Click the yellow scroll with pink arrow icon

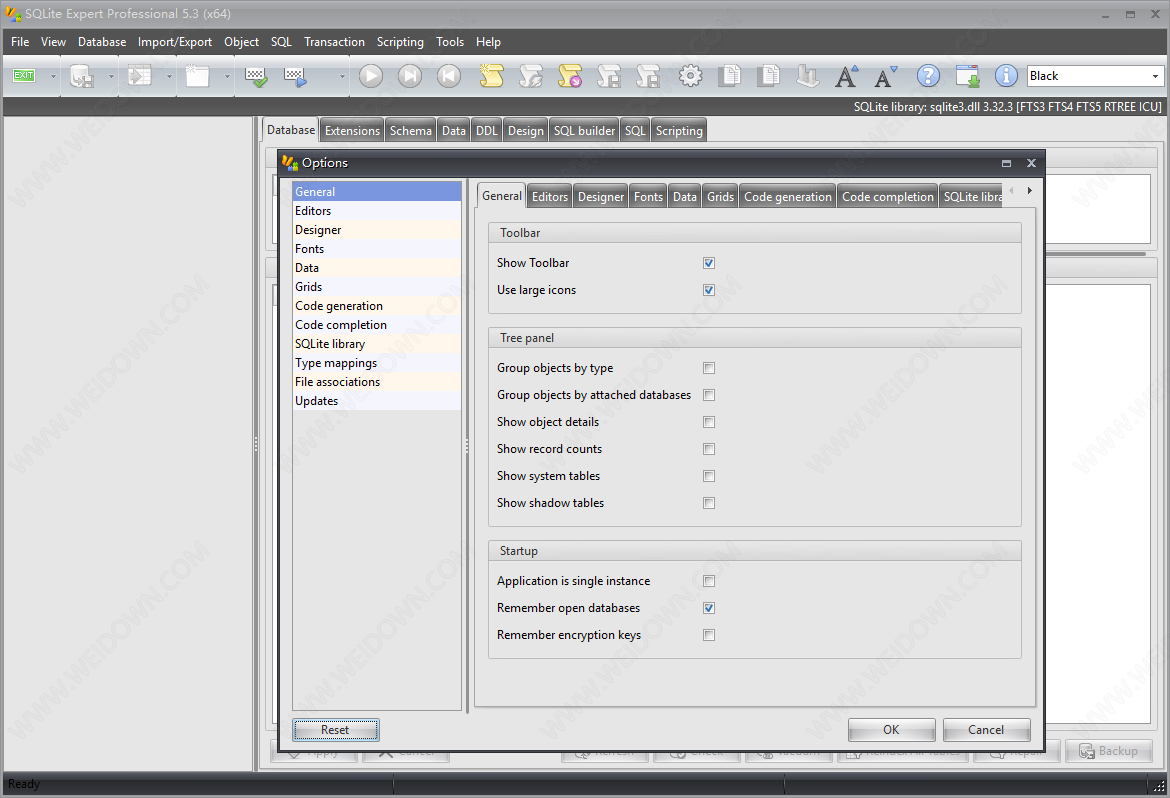pyautogui.click(x=570, y=75)
